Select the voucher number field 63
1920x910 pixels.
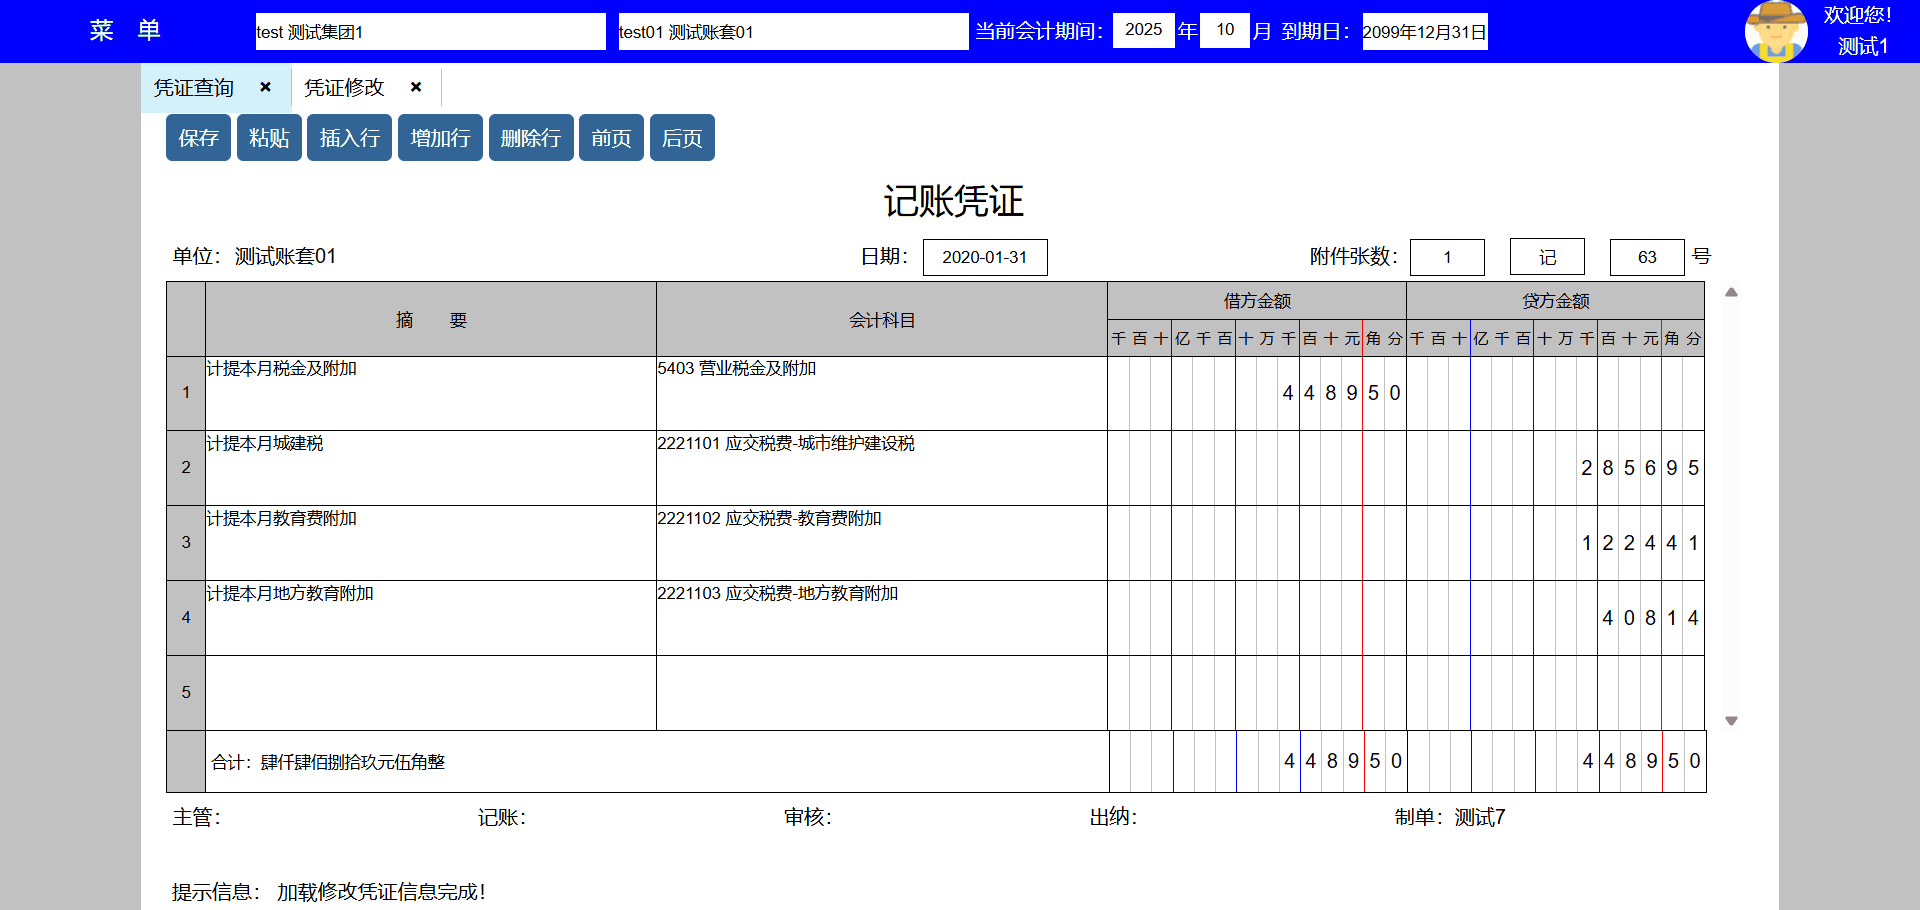point(1646,257)
